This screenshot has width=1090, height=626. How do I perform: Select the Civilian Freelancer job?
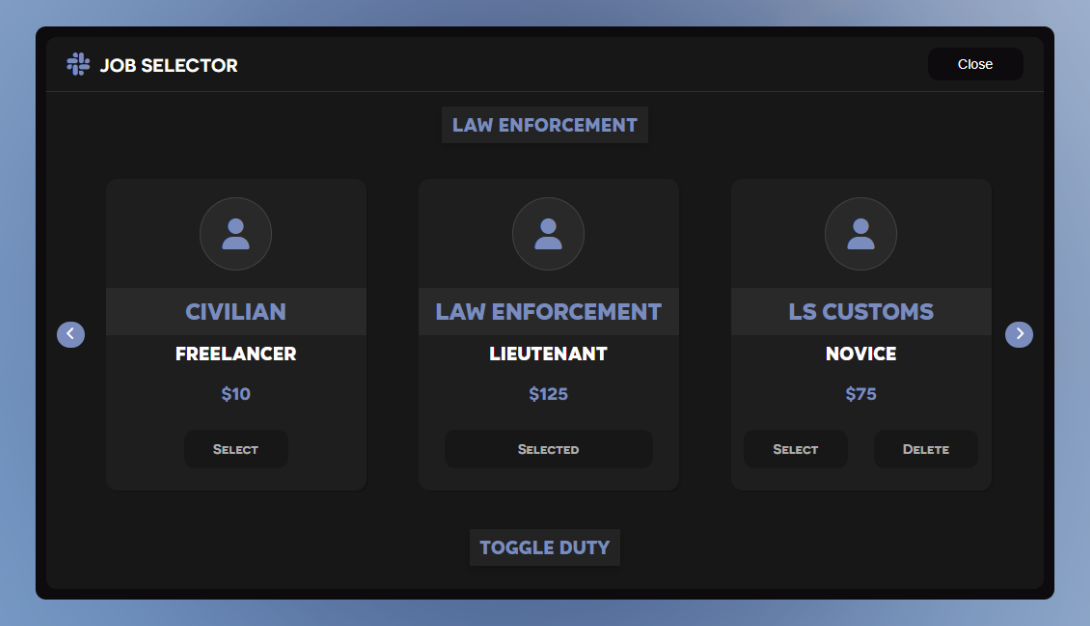(x=236, y=449)
